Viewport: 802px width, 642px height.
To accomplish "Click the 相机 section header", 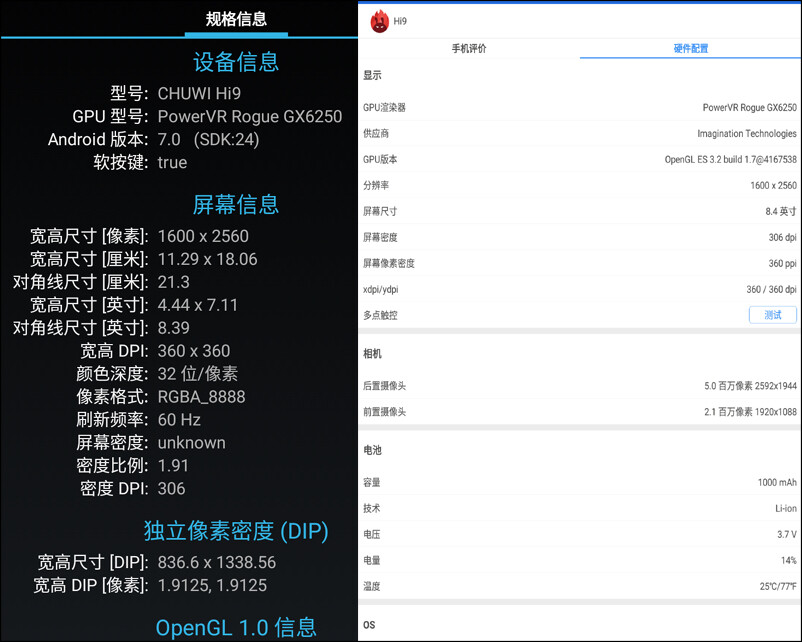I will click(372, 353).
